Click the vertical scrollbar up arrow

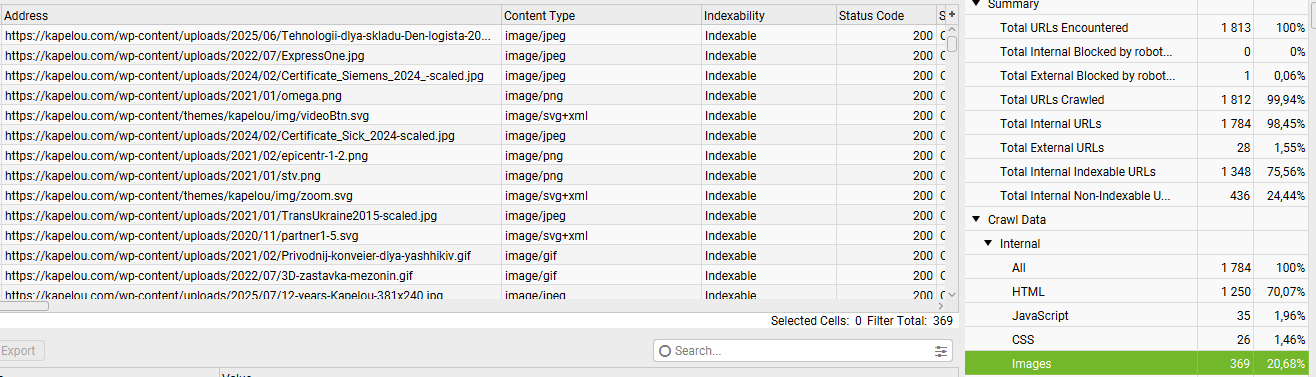952,30
